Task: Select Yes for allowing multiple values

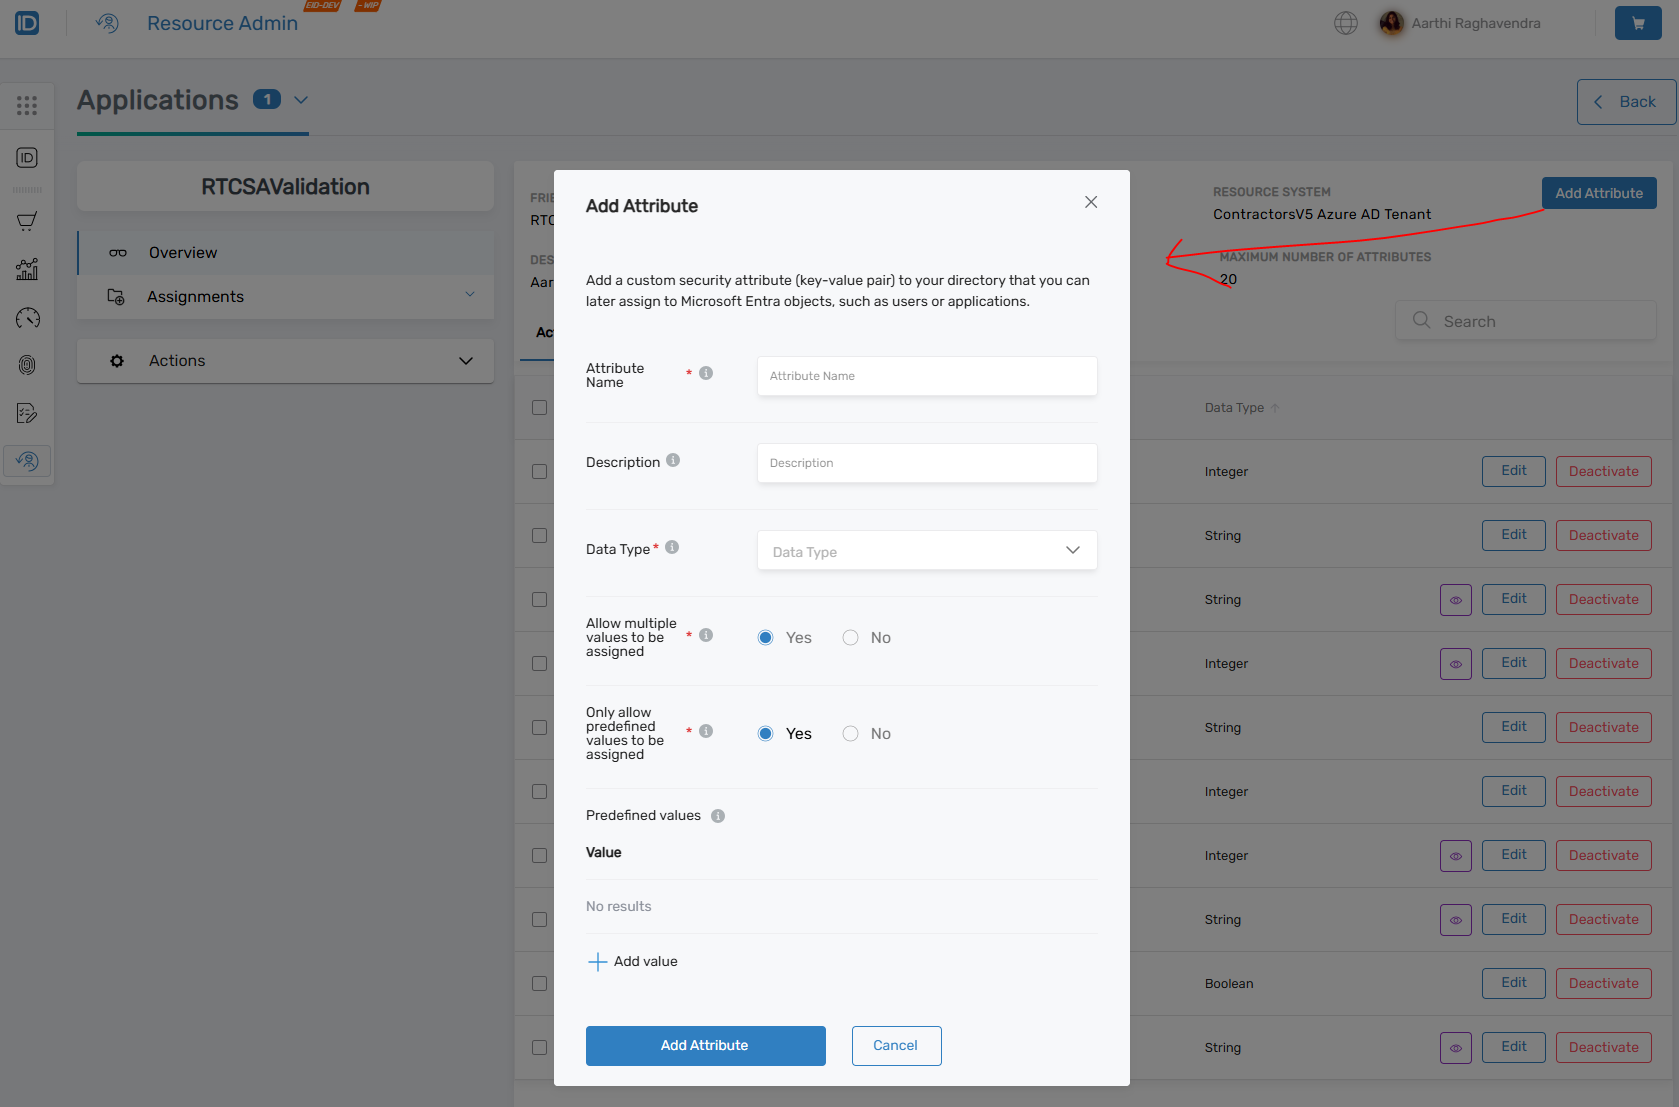Action: [765, 637]
